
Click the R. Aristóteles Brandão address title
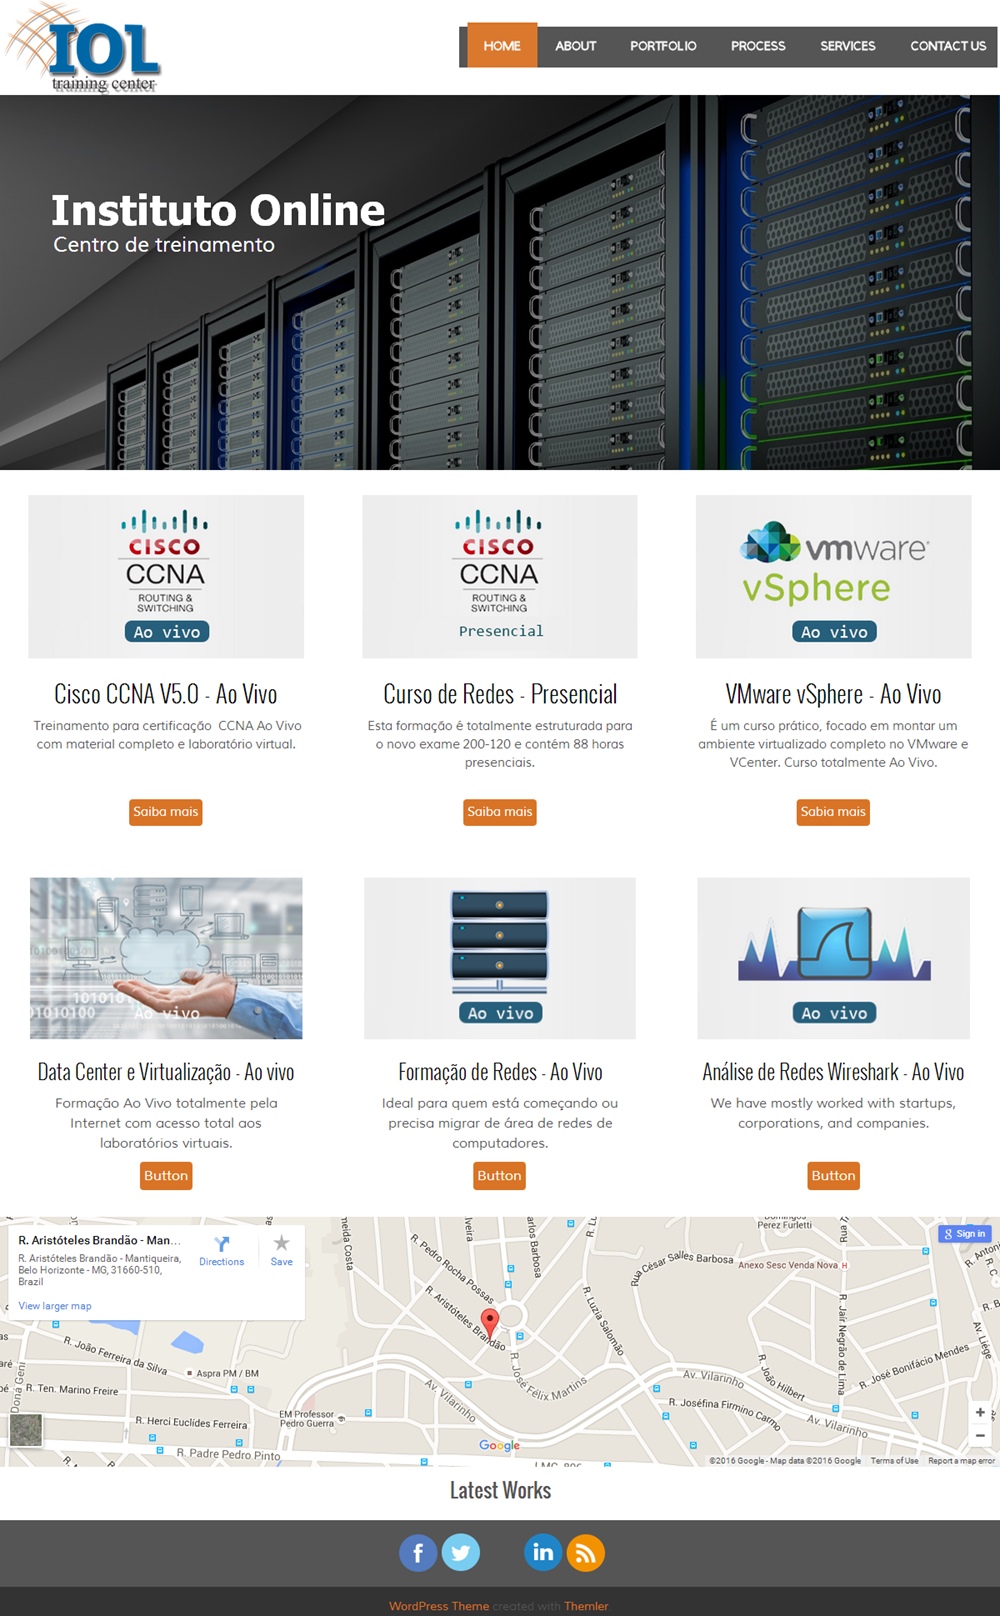pyautogui.click(x=100, y=1240)
